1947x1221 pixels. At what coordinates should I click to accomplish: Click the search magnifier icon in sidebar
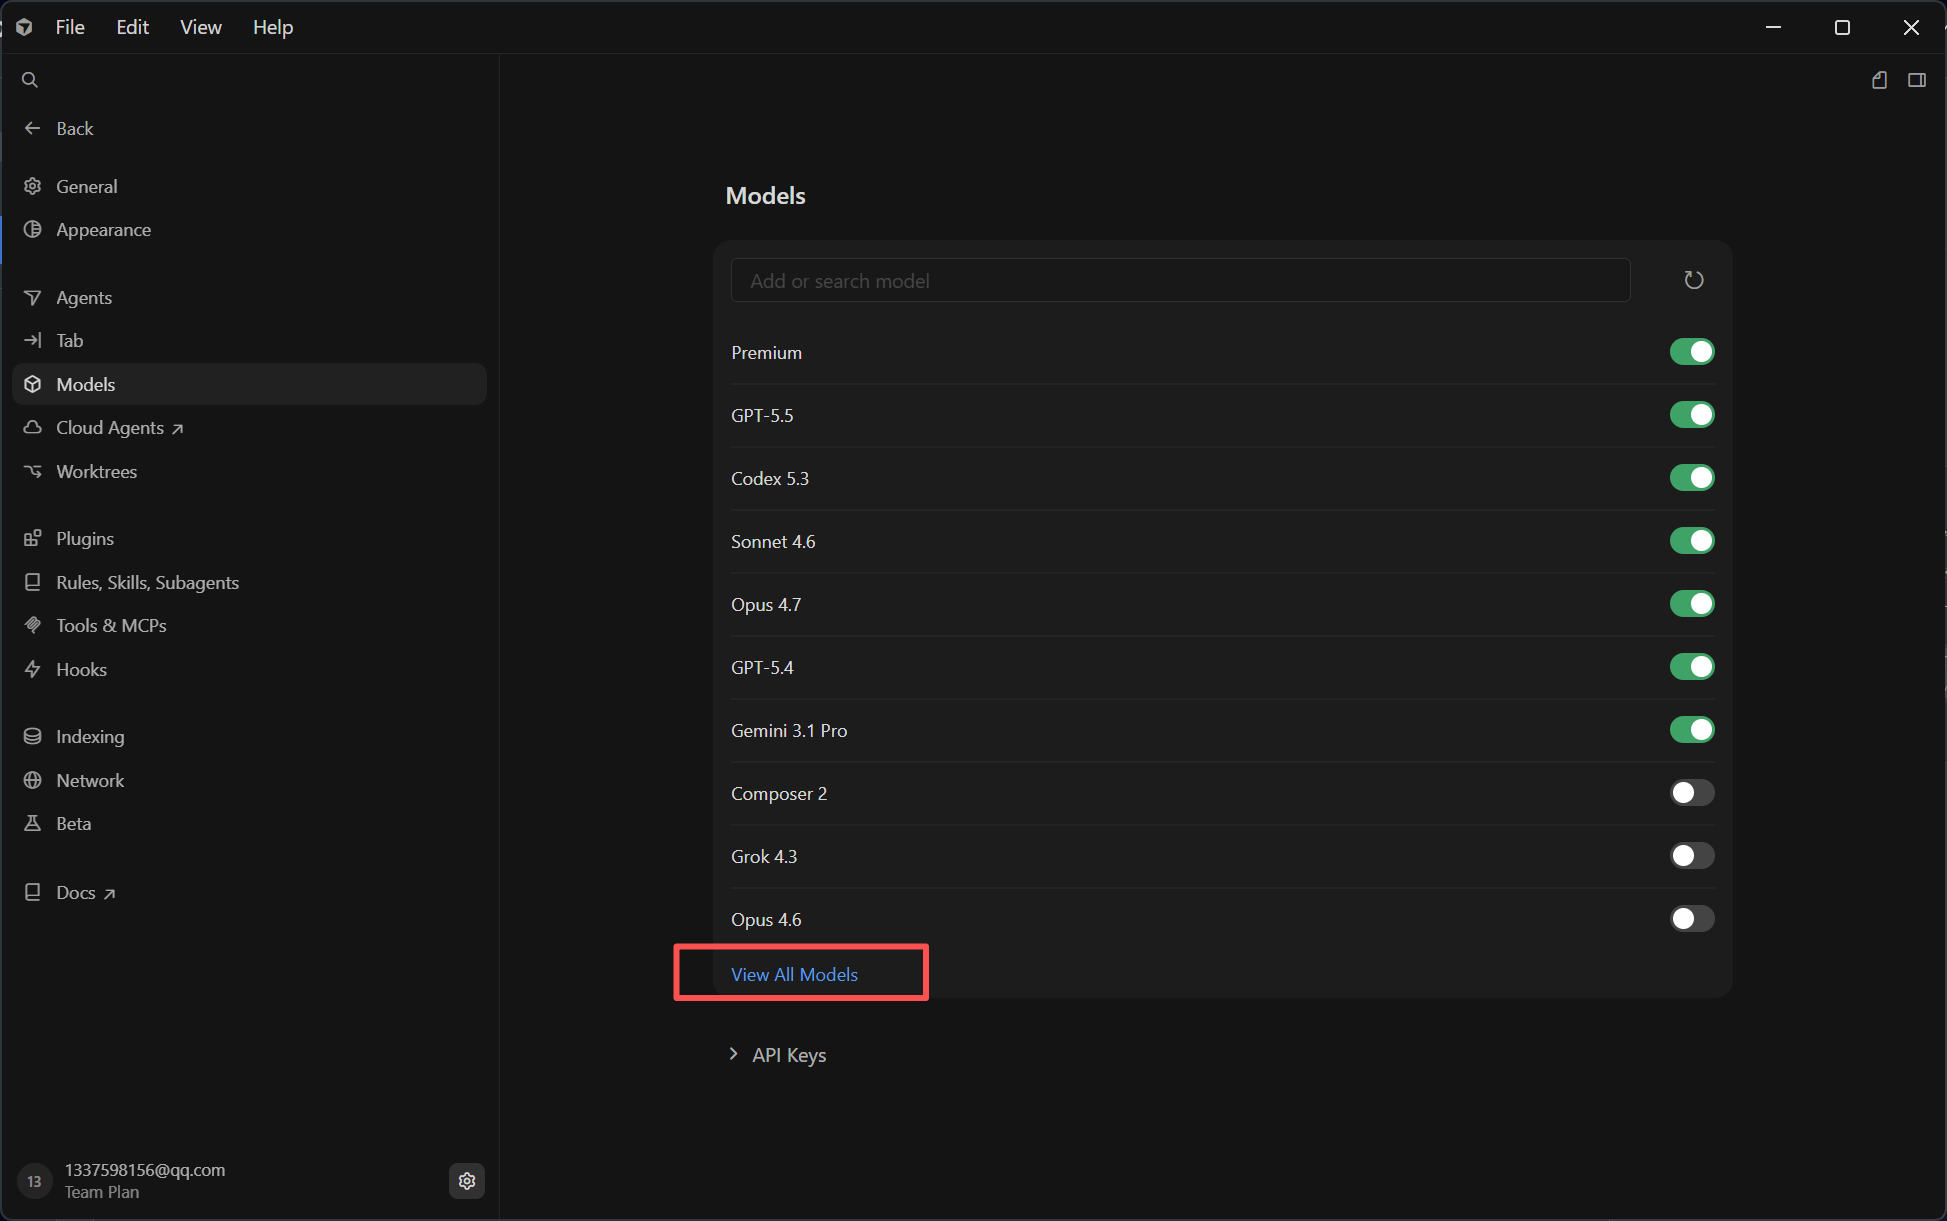tap(30, 80)
